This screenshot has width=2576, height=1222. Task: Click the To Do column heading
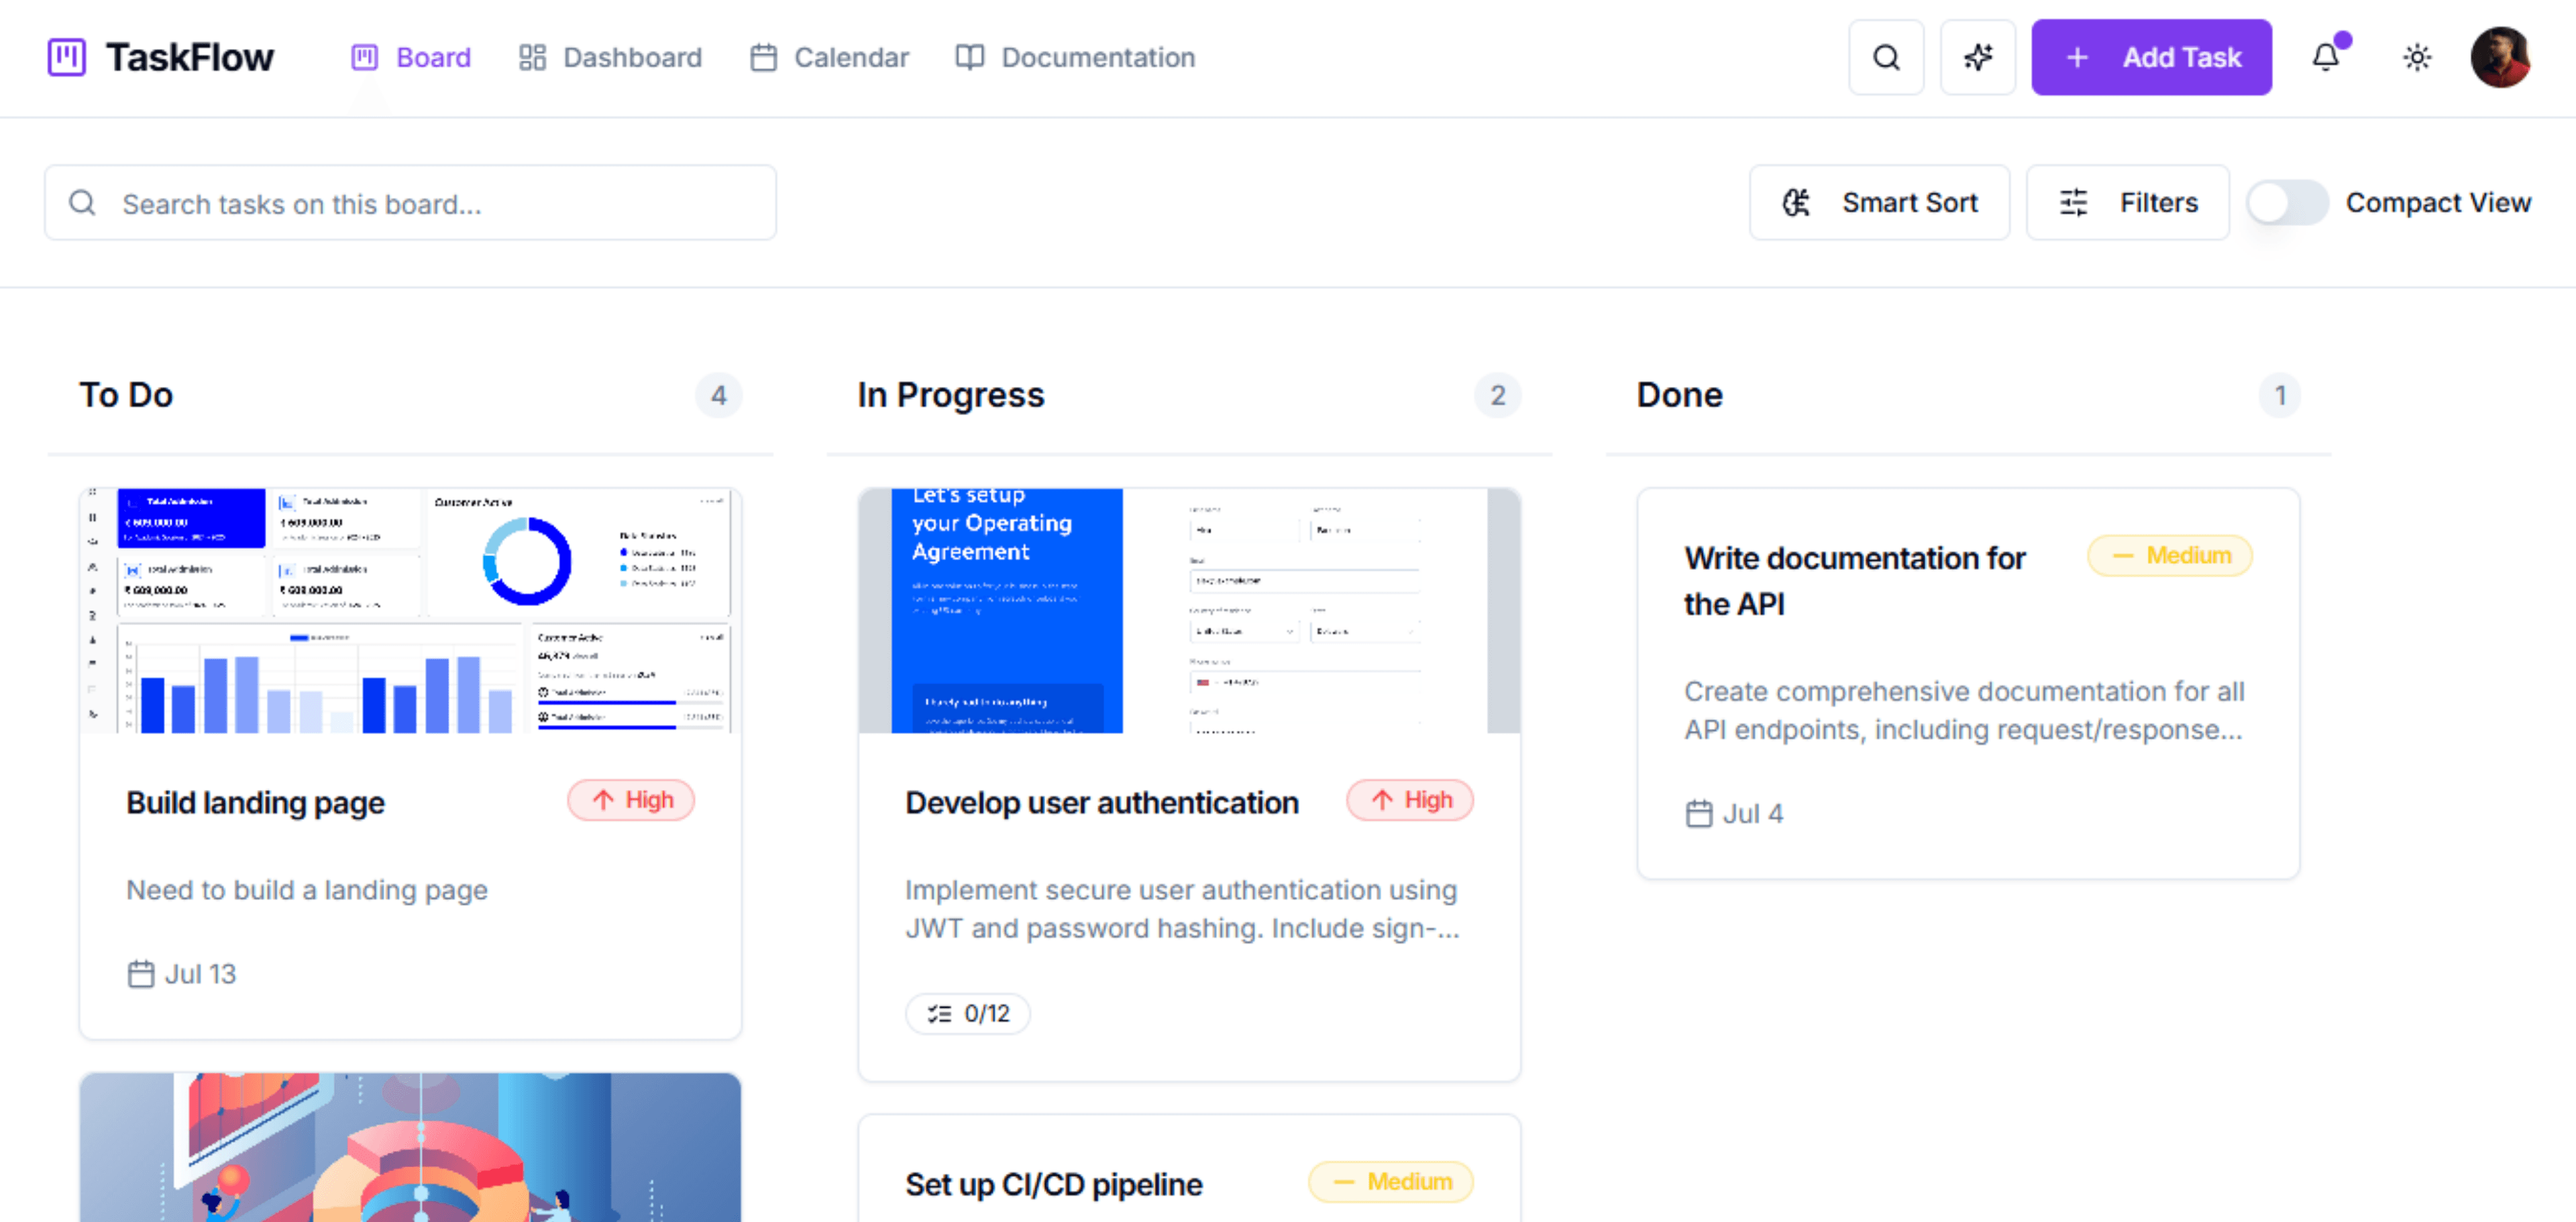pos(126,395)
